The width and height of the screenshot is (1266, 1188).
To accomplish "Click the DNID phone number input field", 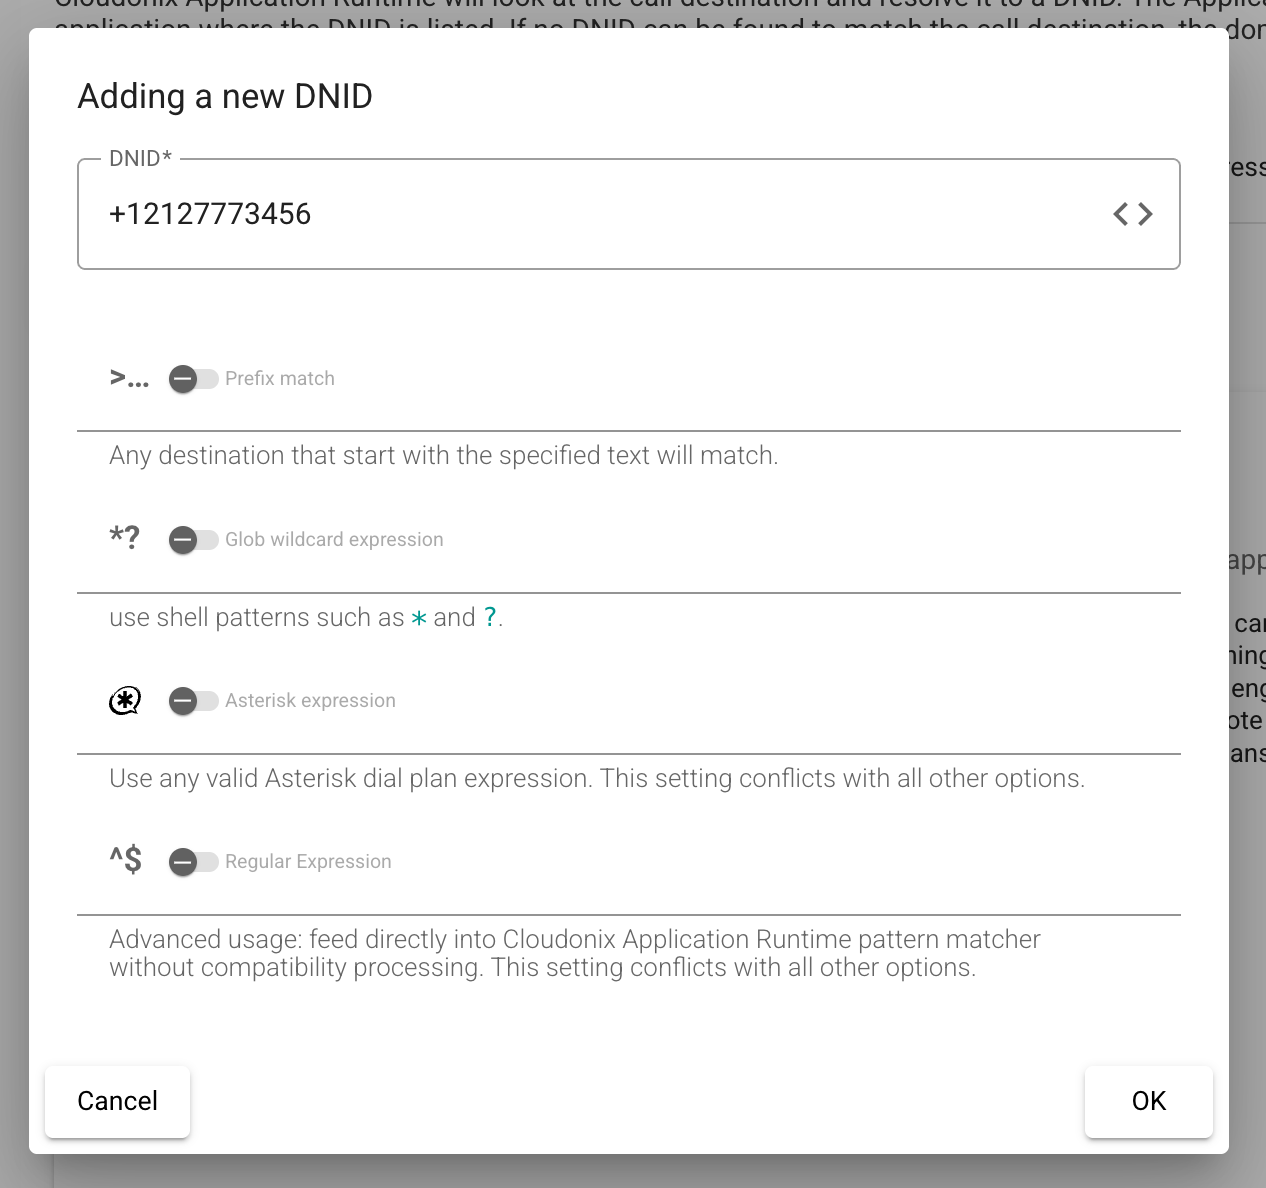I will (600, 214).
